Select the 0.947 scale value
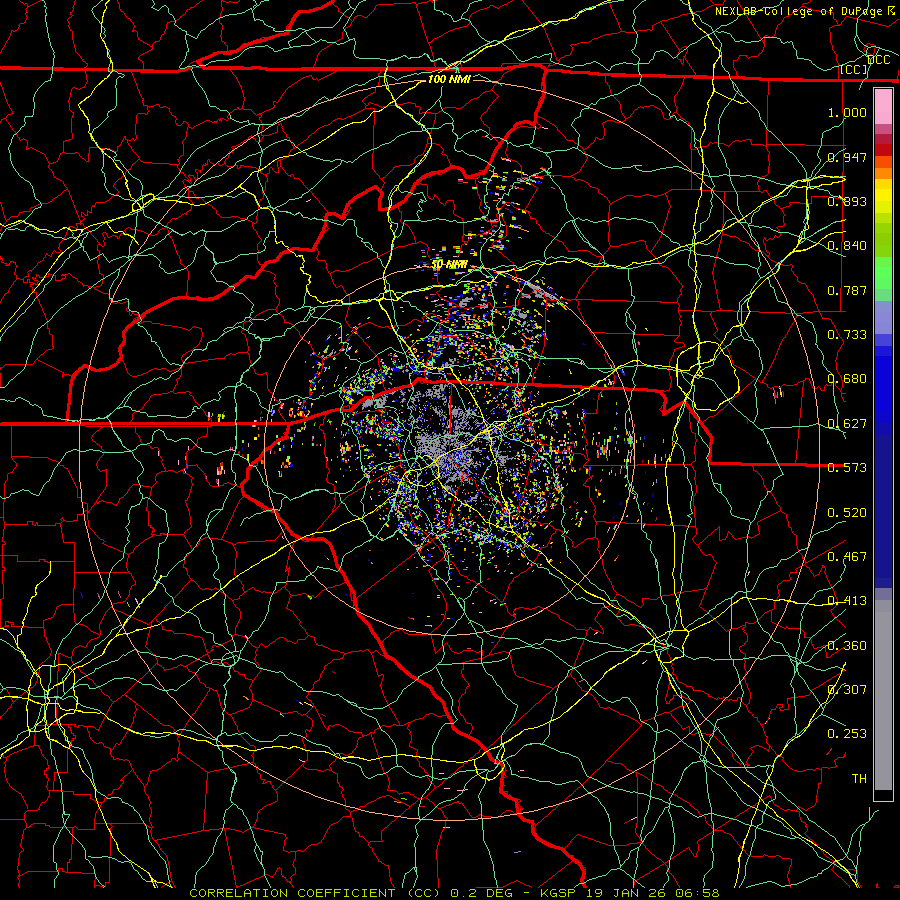Screen dimensions: 900x900 tap(847, 157)
